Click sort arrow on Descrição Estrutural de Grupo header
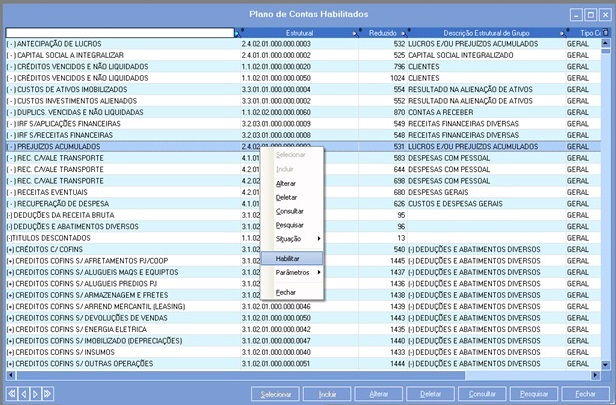Screen dimensions: 616x405 click(561, 33)
